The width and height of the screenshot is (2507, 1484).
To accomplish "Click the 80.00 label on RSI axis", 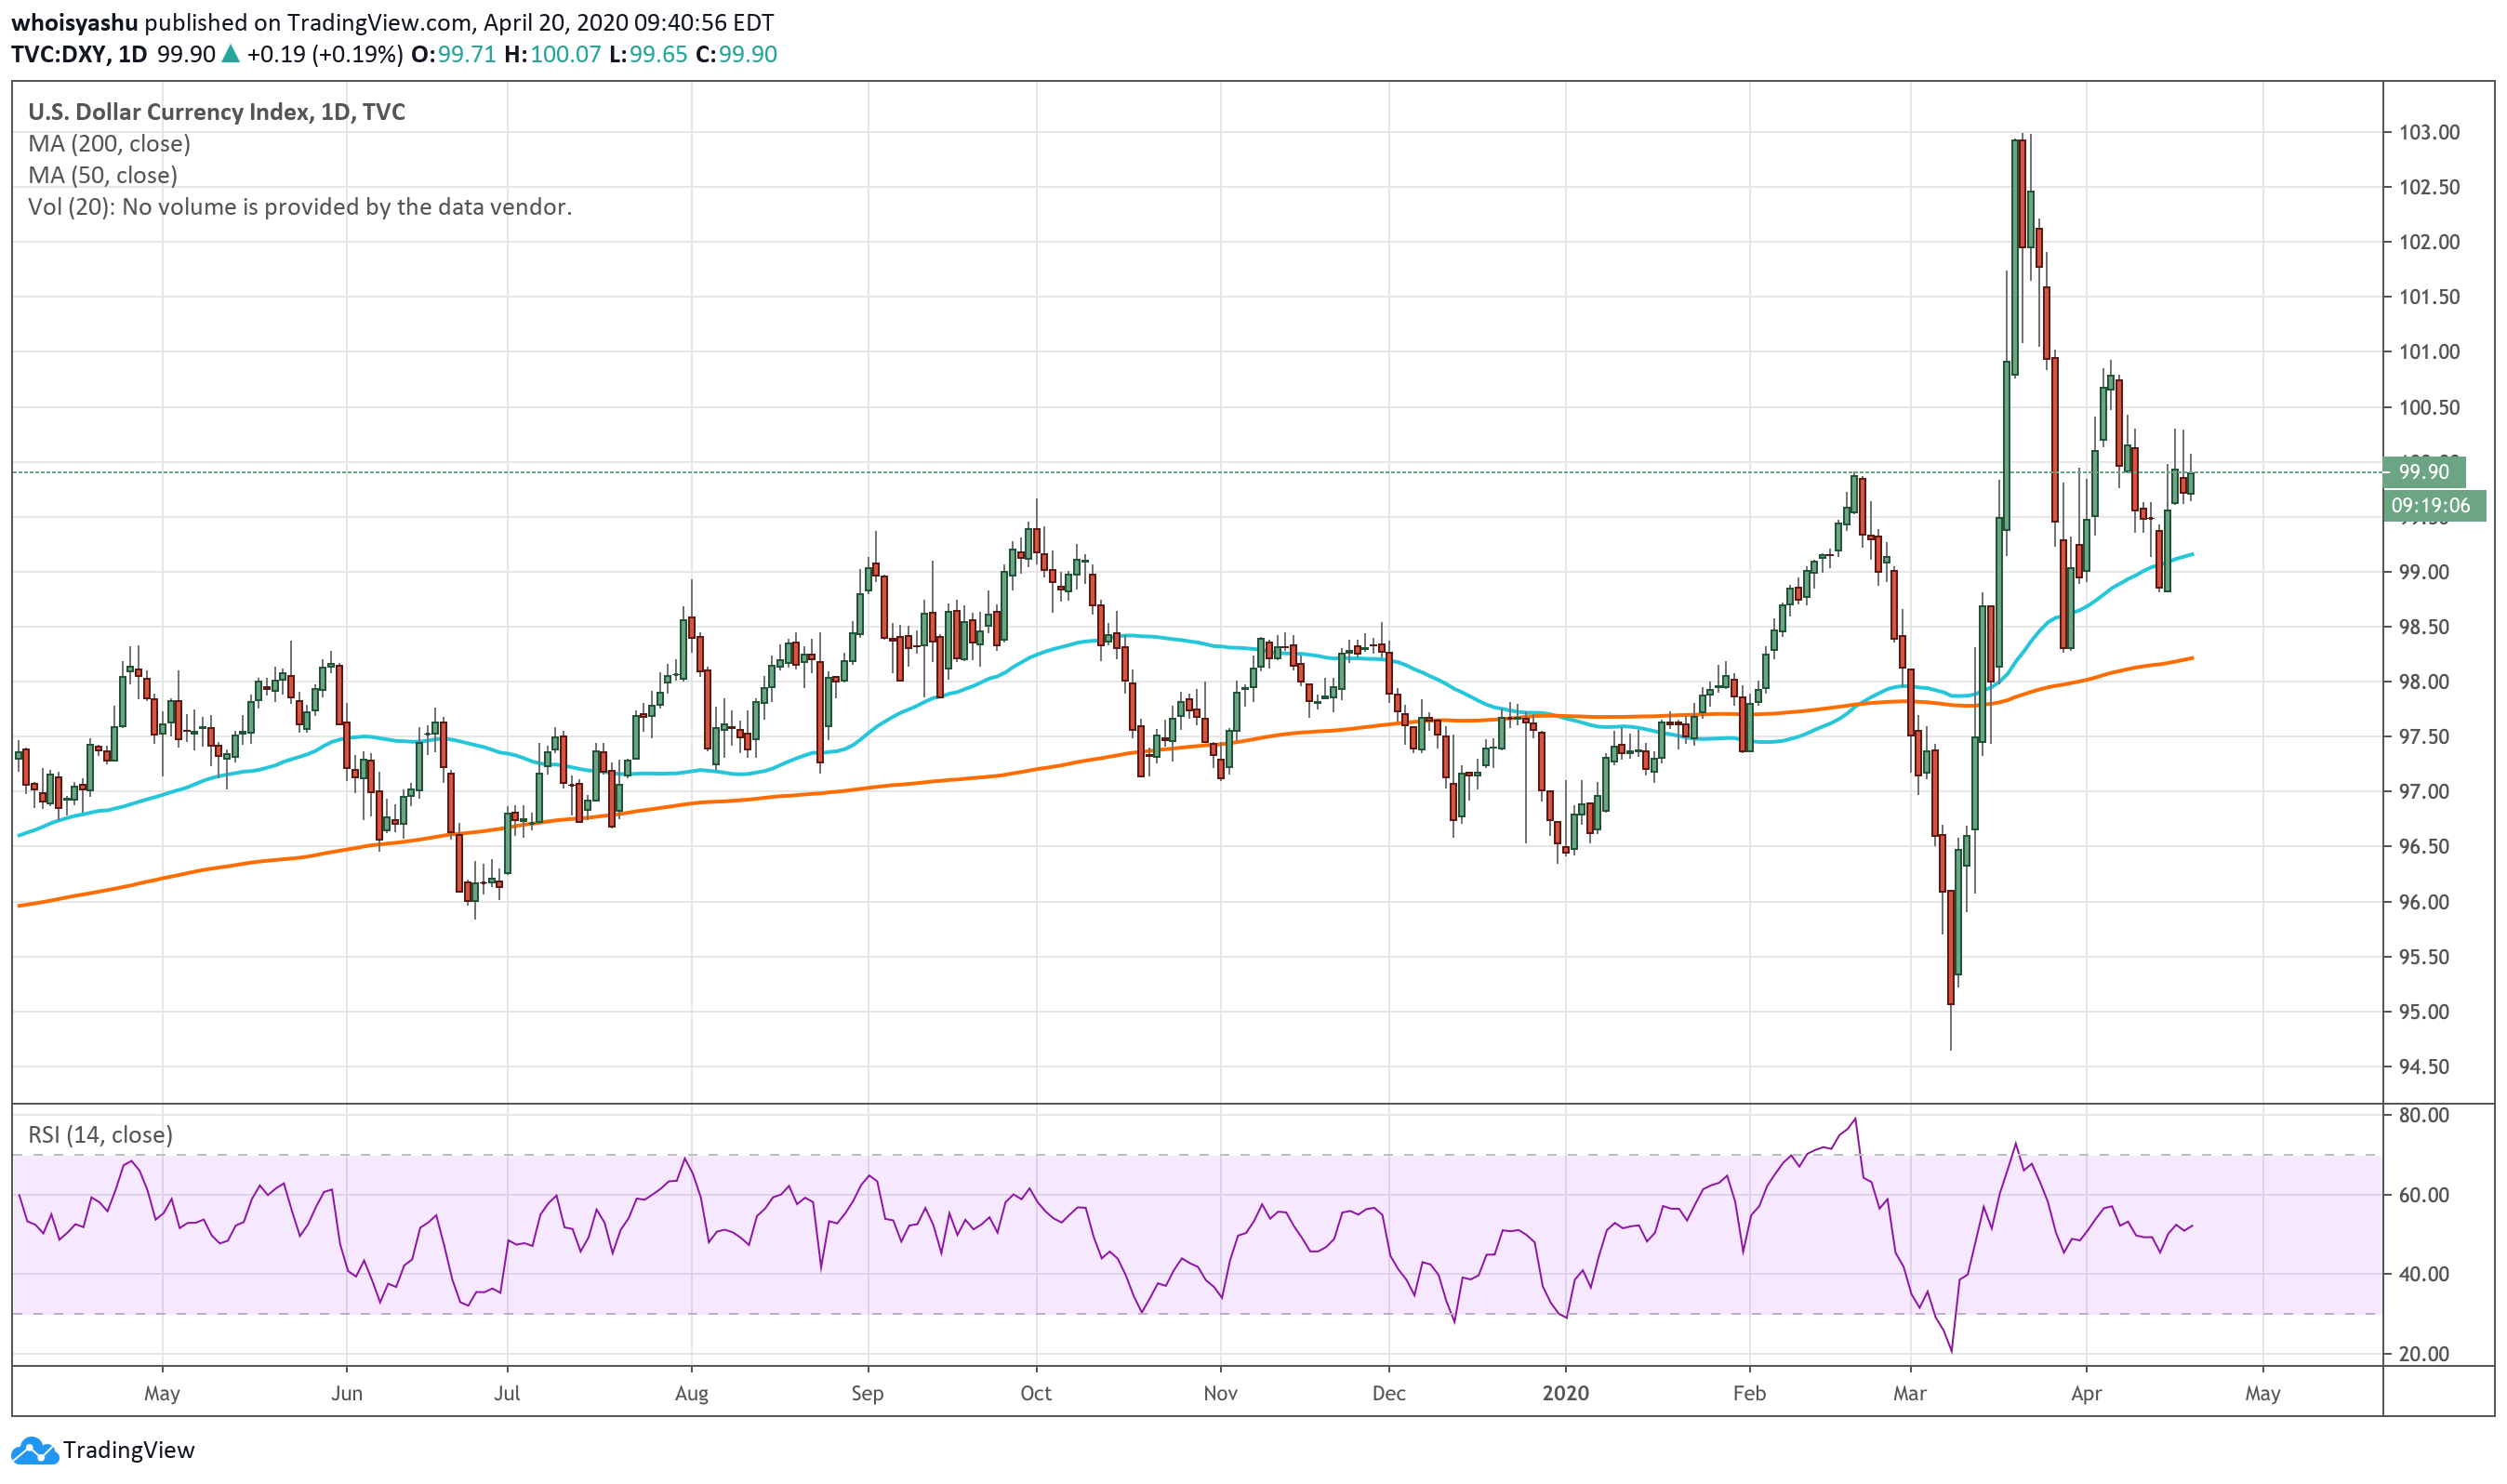I will click(2423, 1116).
